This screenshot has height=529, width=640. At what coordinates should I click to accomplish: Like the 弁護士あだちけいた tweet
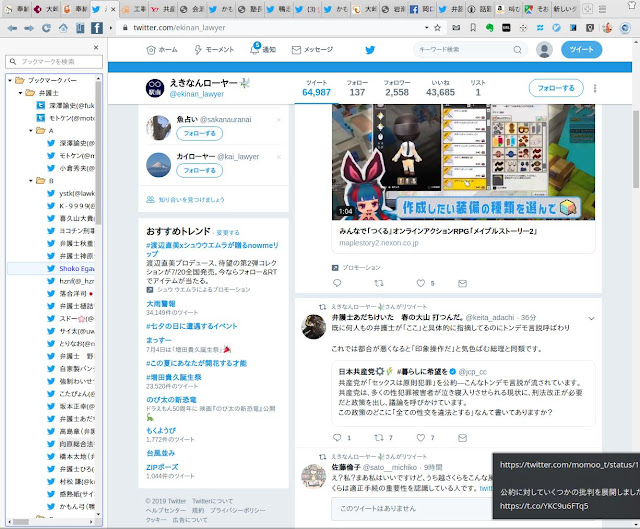[x=421, y=438]
